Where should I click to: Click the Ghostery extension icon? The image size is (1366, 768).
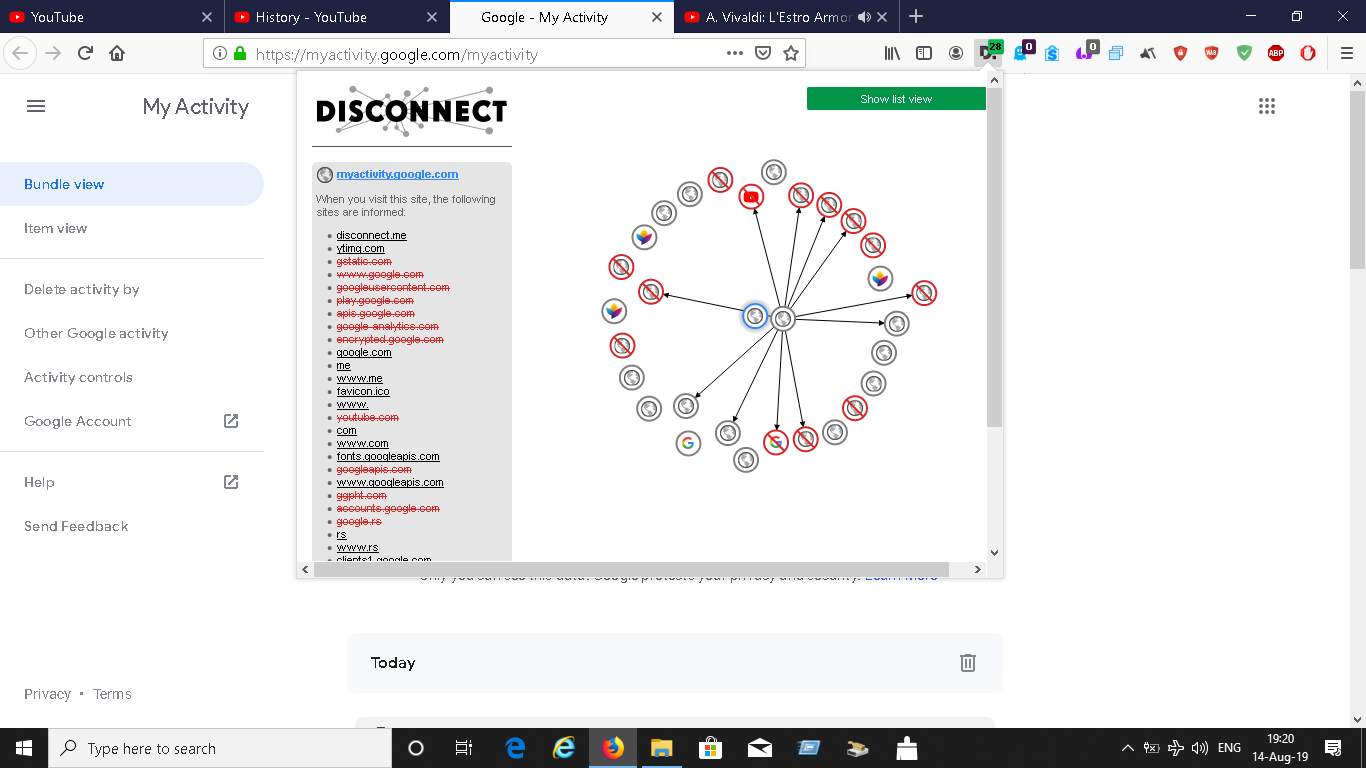pos(1021,53)
